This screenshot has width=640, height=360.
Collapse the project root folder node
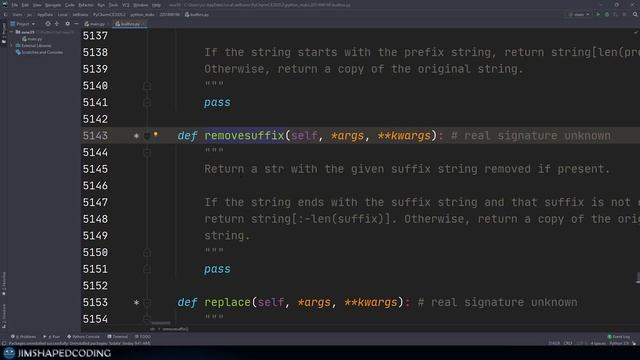[x=12, y=32]
